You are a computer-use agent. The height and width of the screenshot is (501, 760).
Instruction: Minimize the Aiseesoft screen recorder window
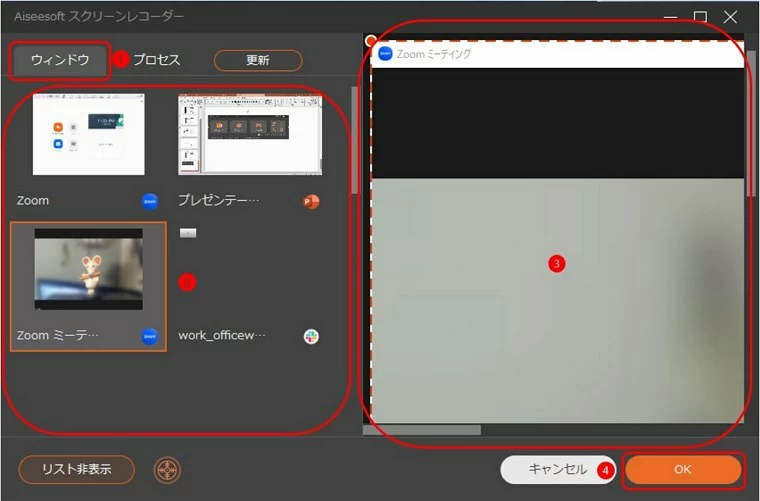point(670,17)
